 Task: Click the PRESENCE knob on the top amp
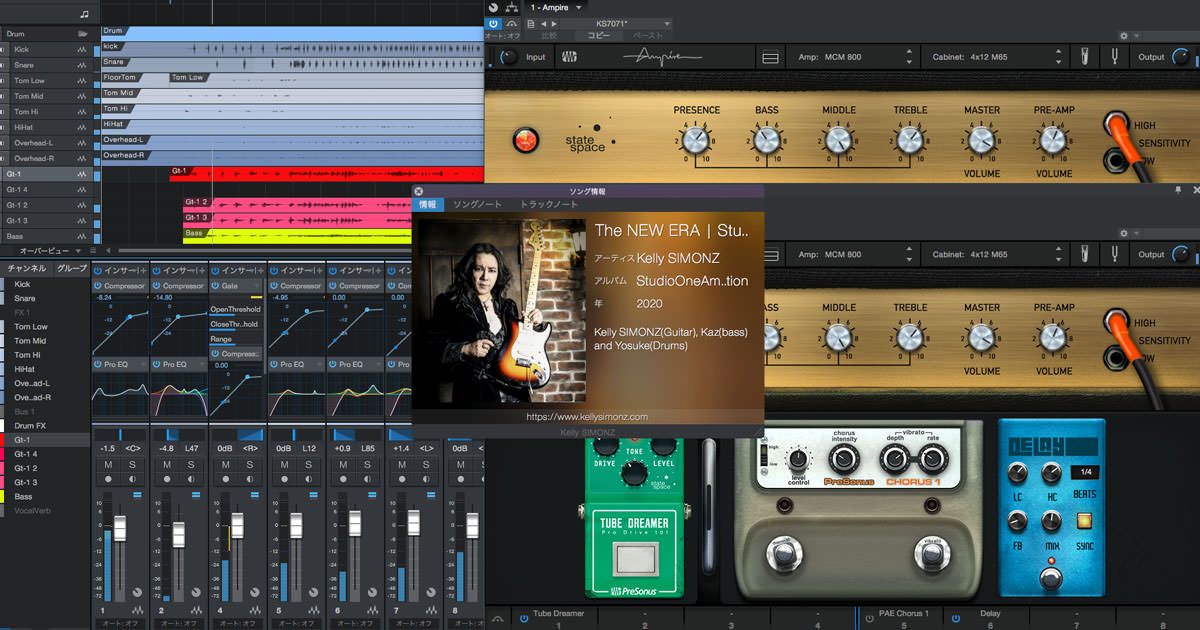tap(696, 139)
